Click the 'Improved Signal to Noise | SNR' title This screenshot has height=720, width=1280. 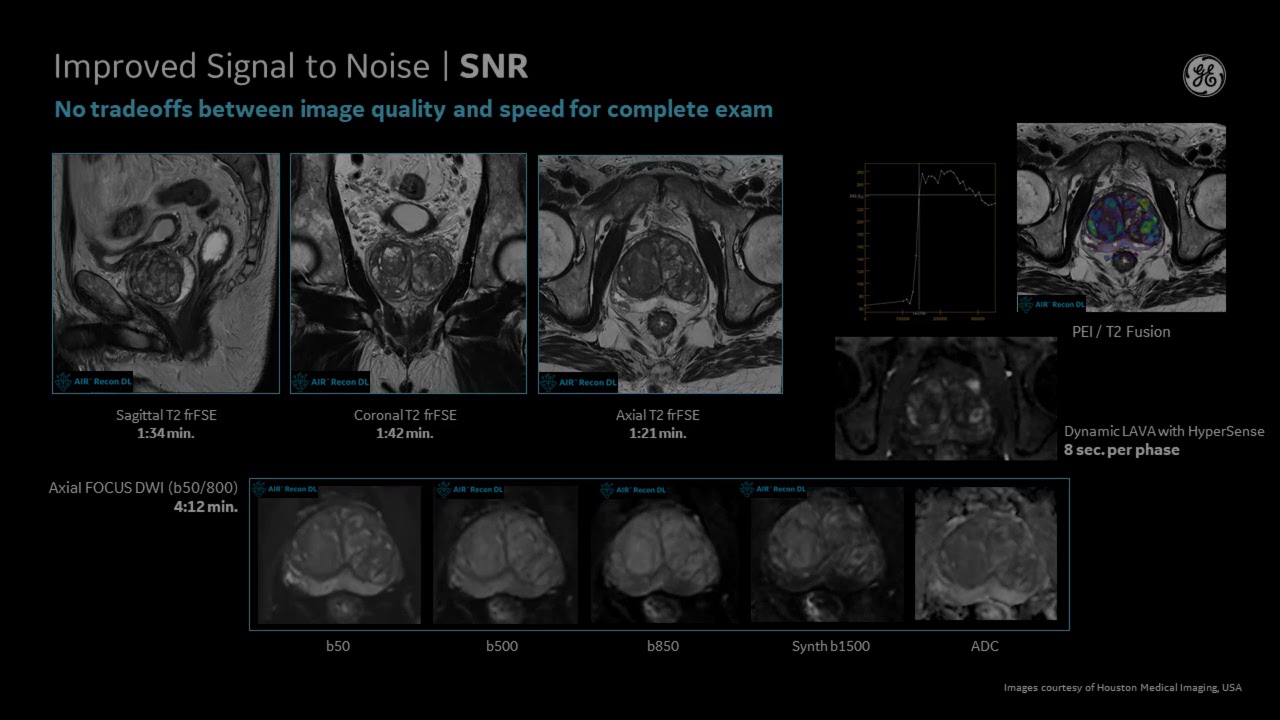pos(290,67)
